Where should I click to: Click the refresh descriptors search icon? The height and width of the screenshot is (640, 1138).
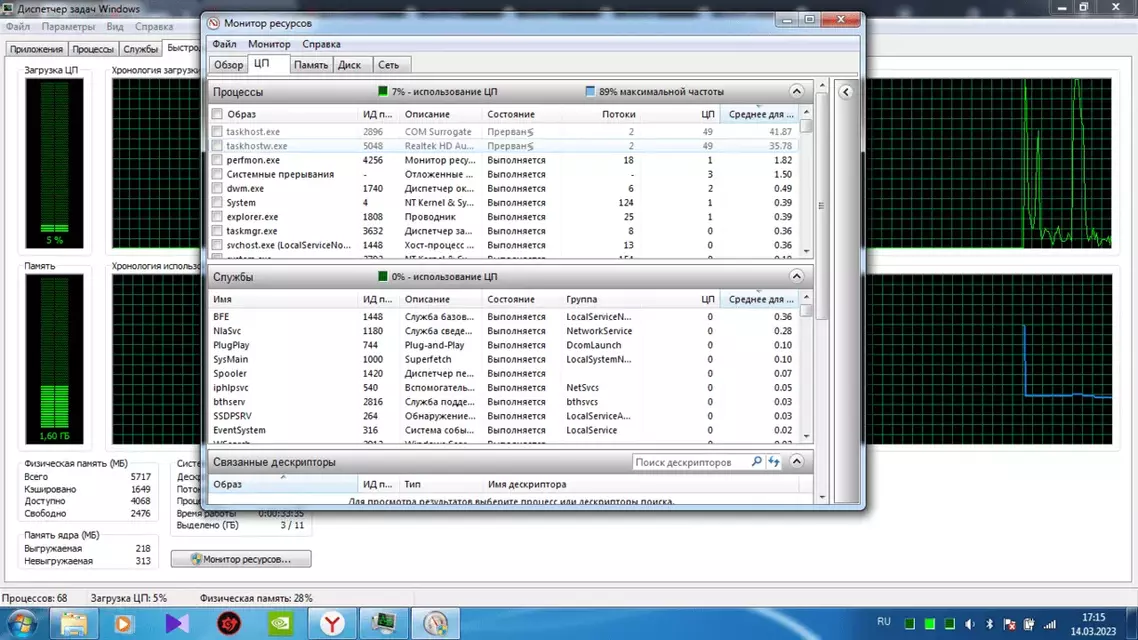[x=774, y=461]
